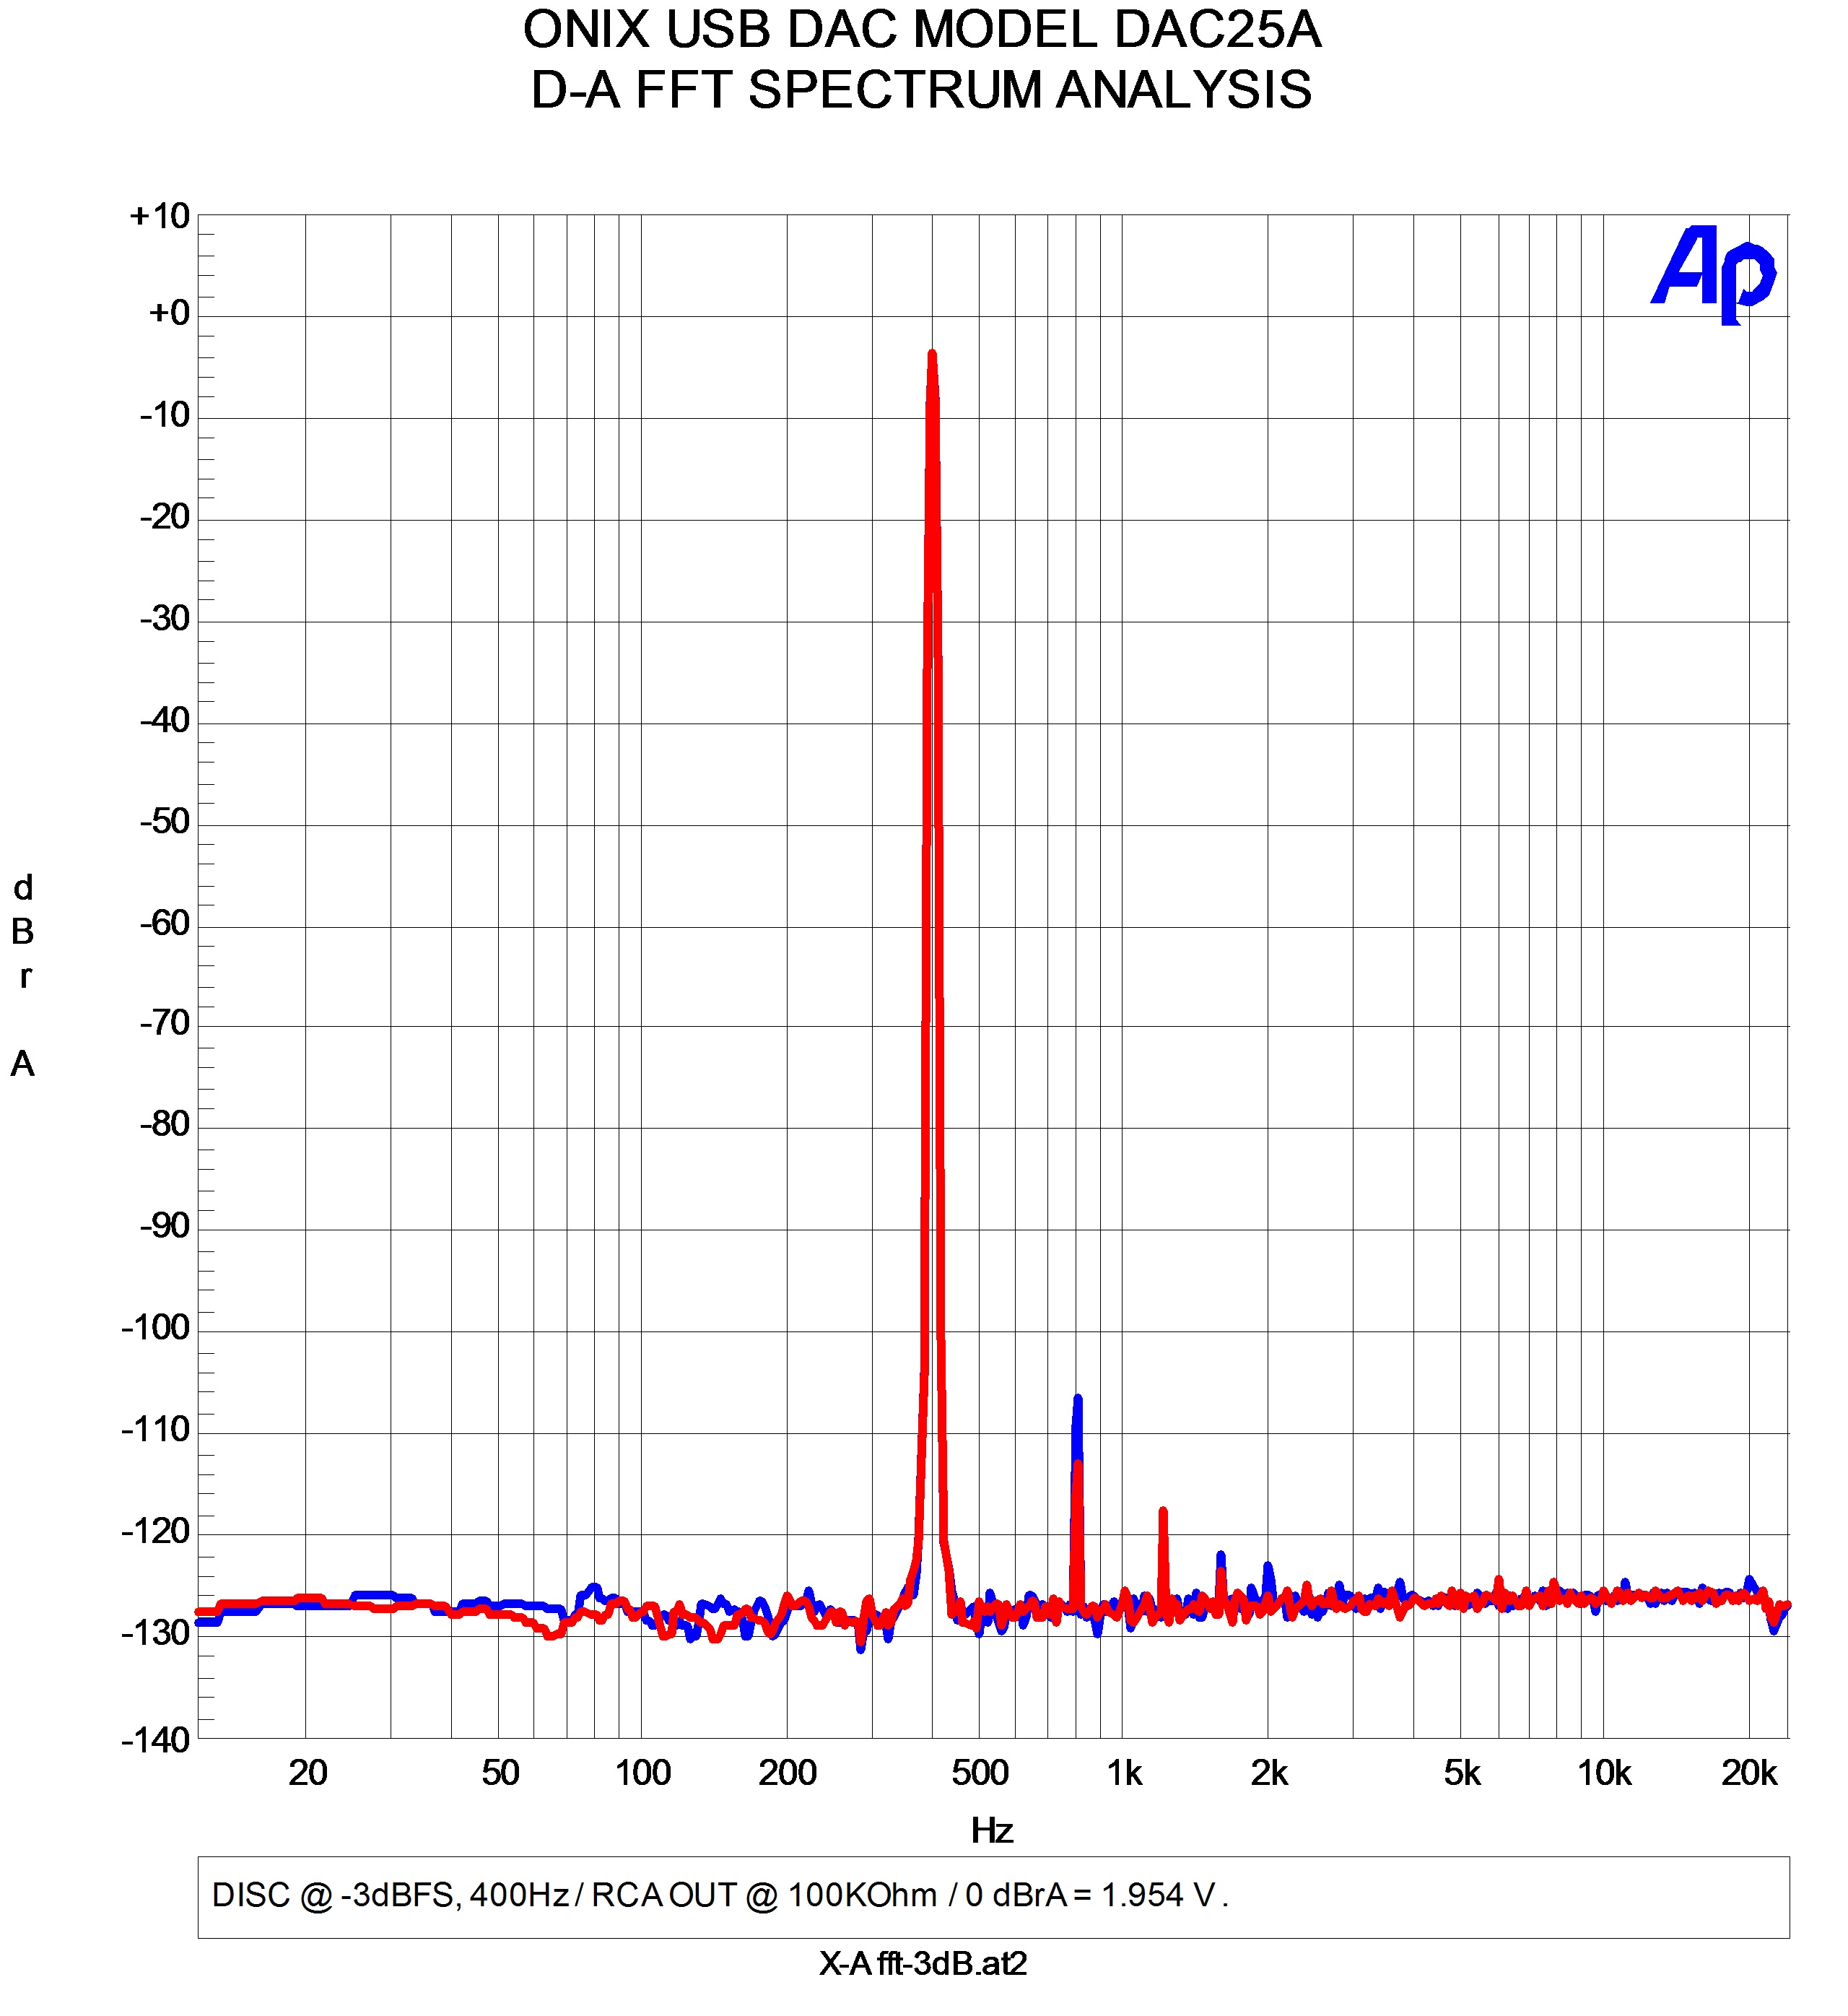
Task: Click the '-100' Y-axis label
Action: click(156, 1328)
